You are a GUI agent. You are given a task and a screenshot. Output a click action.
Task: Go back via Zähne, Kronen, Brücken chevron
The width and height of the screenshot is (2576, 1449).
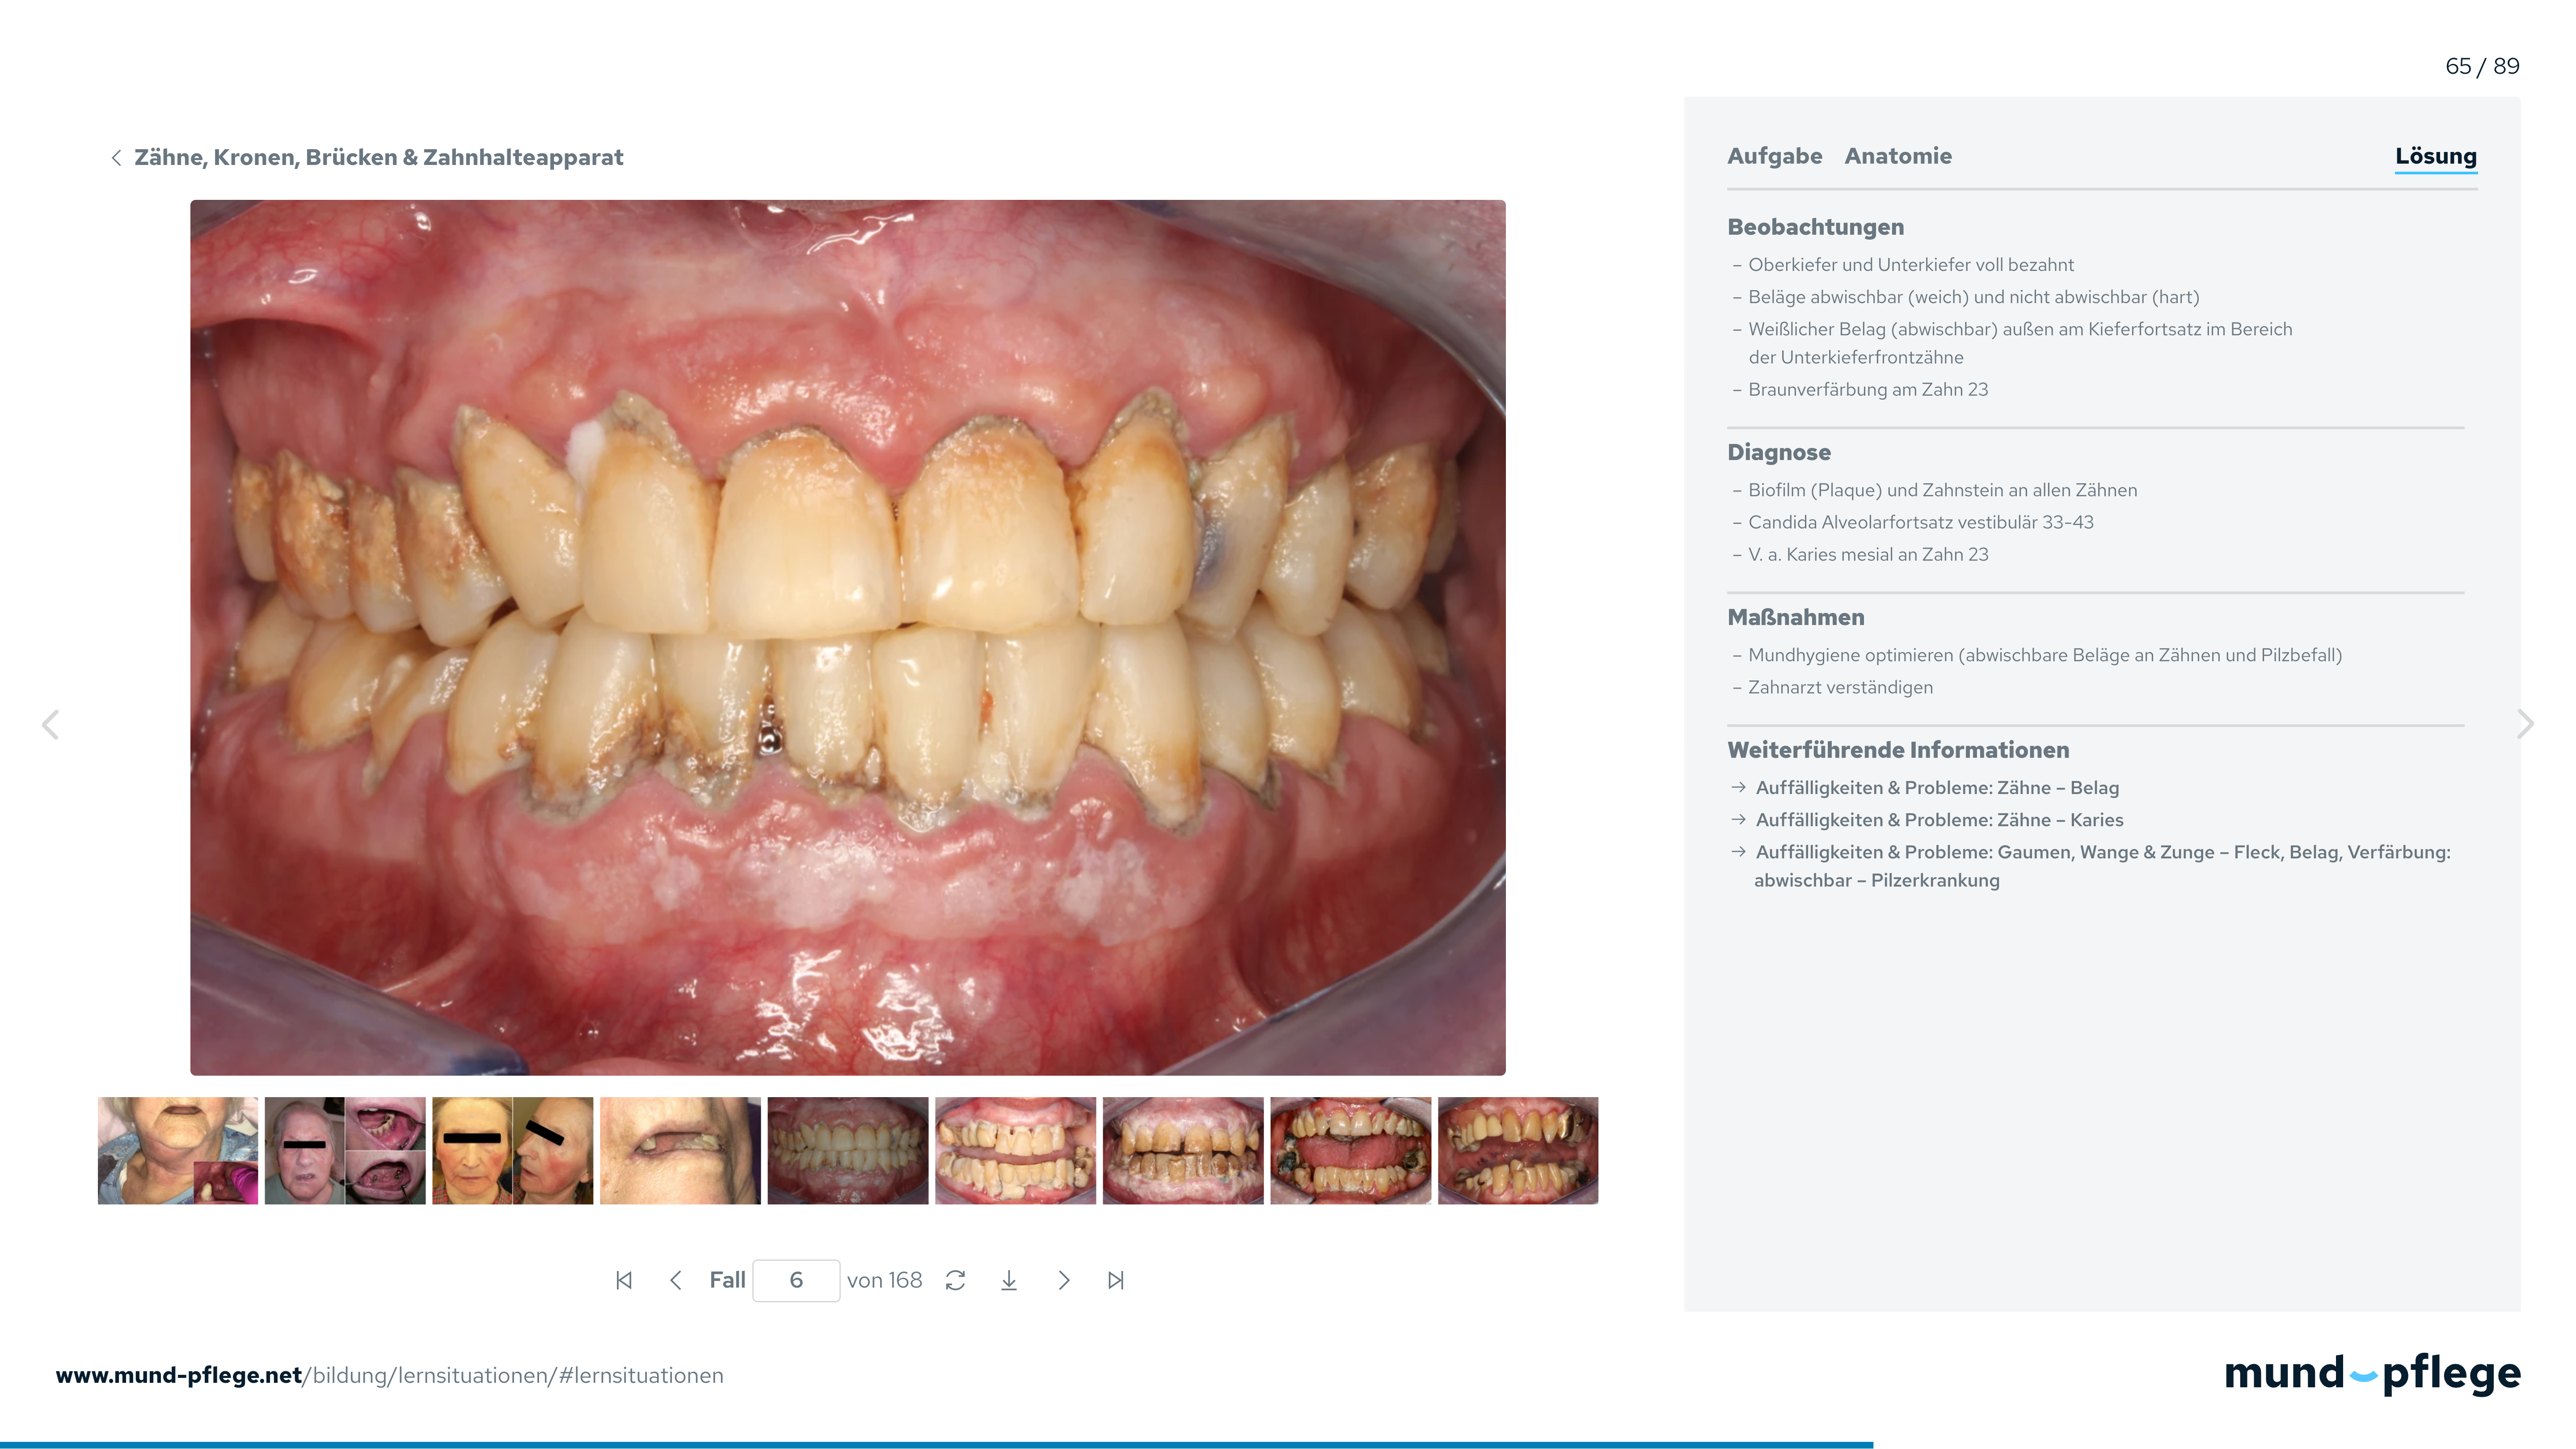tap(117, 158)
